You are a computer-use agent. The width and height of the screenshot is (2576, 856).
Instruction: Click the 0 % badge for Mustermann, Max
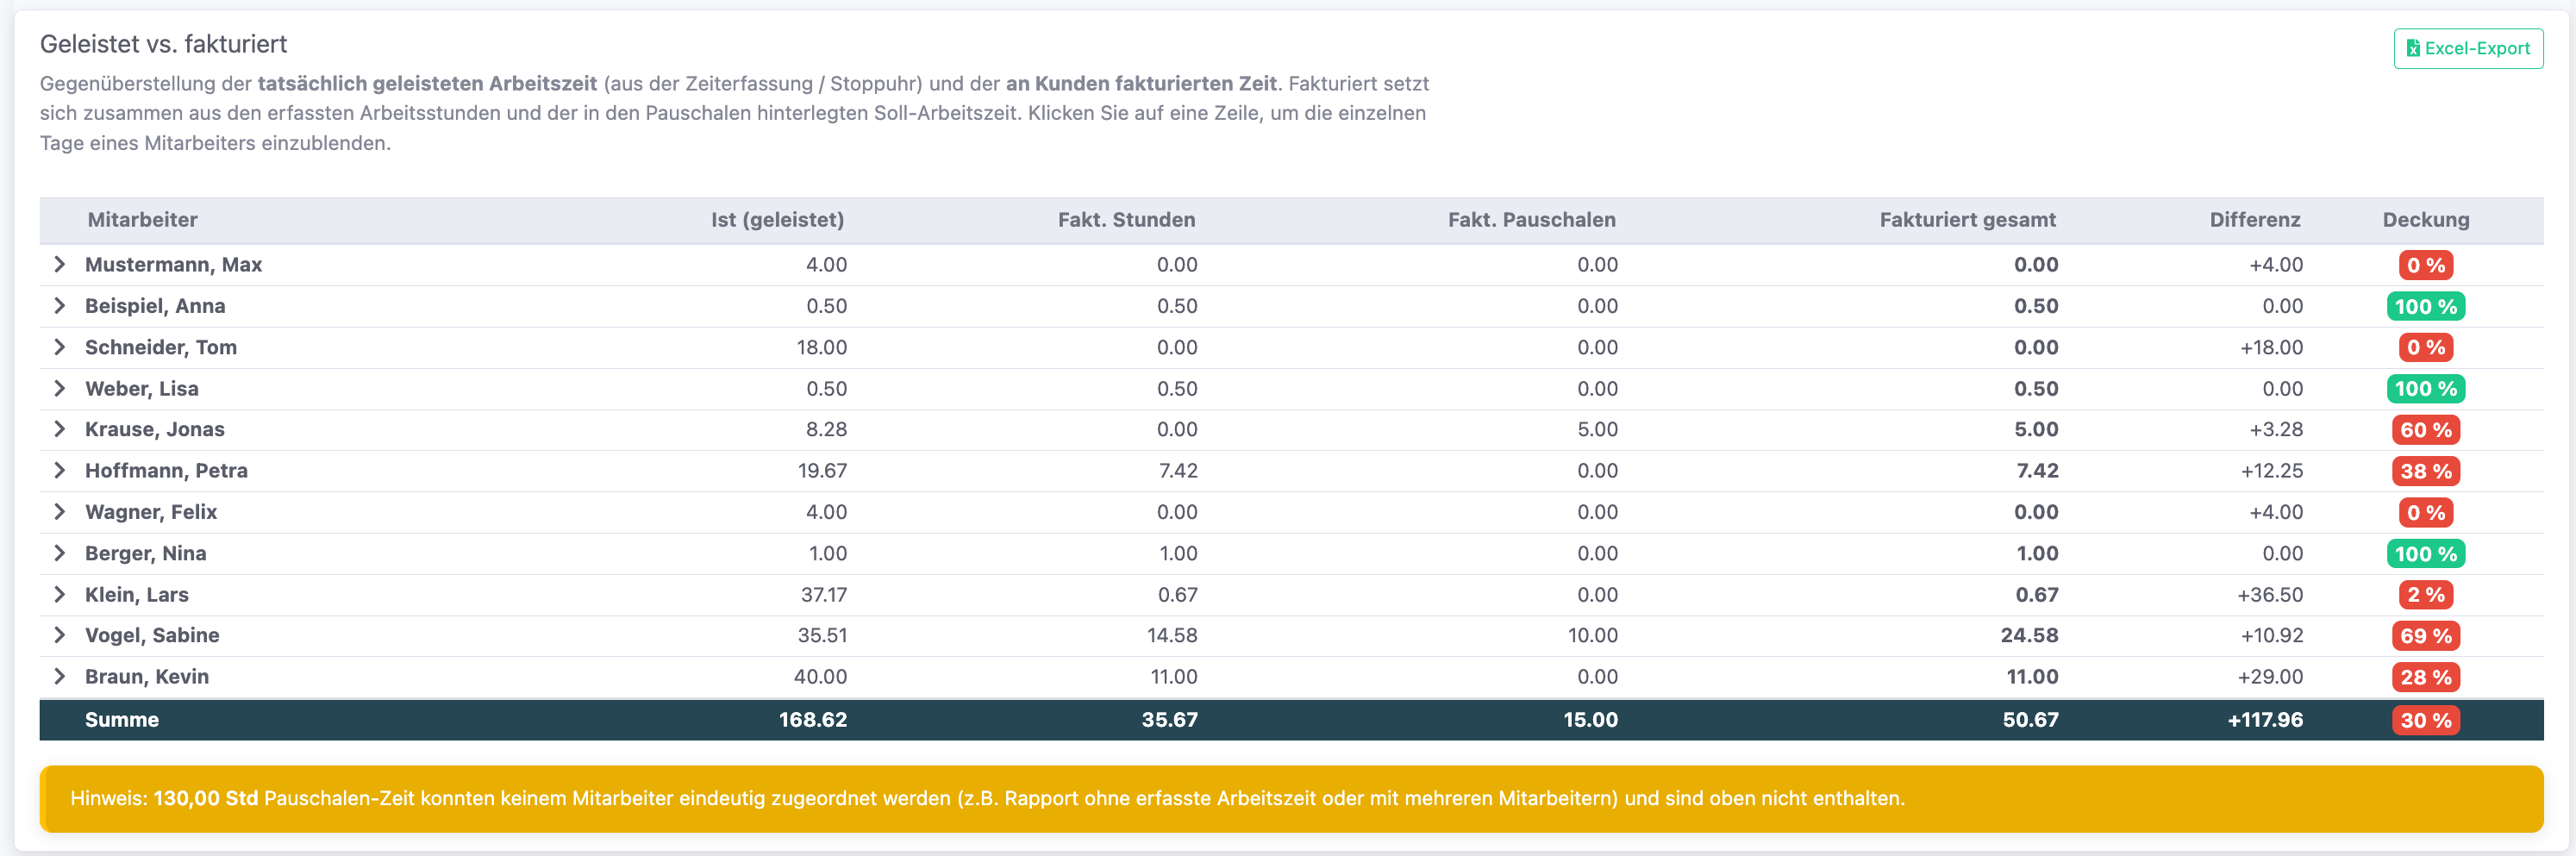pyautogui.click(x=2425, y=265)
